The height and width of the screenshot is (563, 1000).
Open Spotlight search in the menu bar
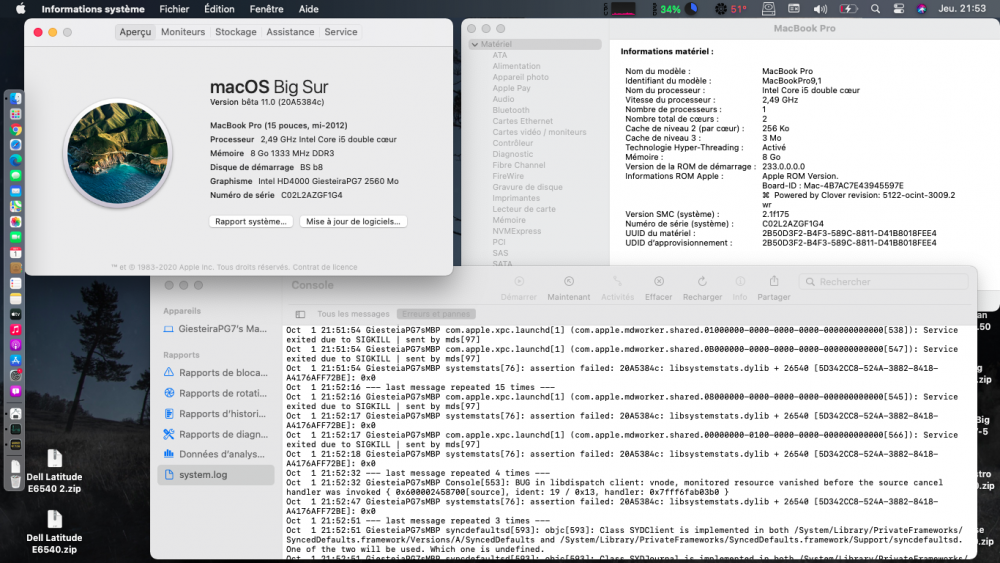[875, 9]
